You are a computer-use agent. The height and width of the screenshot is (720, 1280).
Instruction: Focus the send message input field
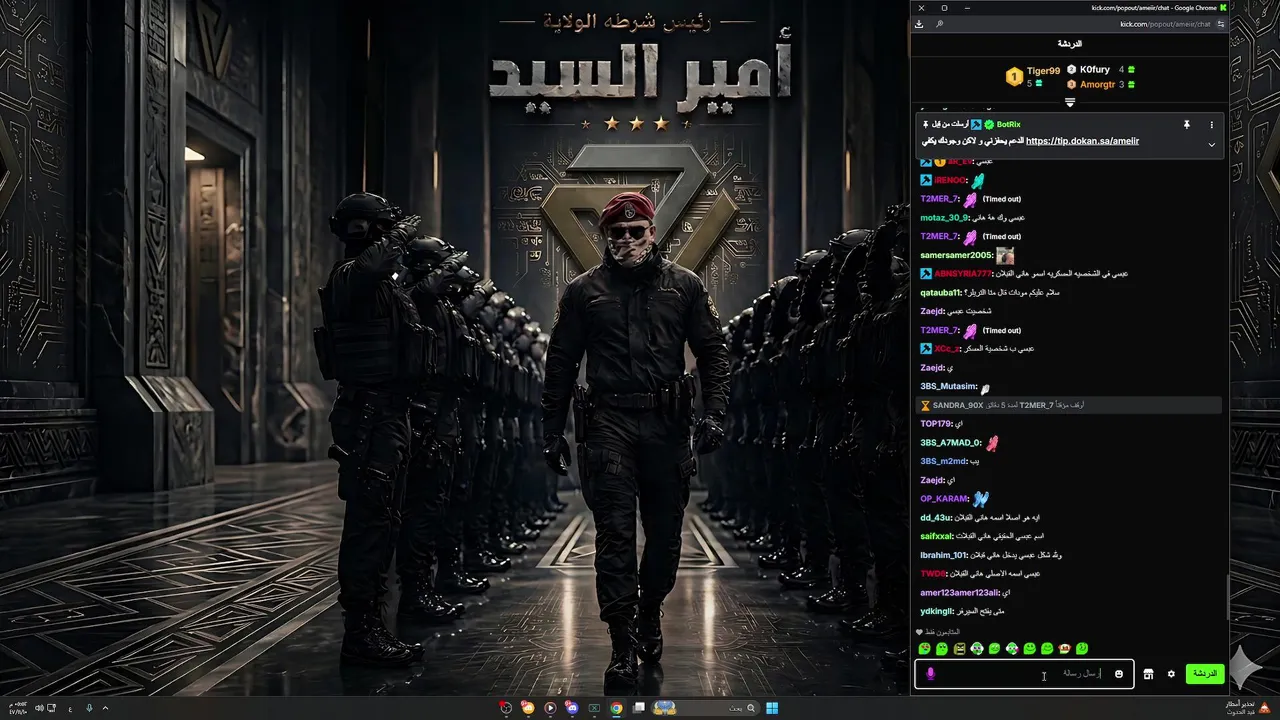[1024, 674]
